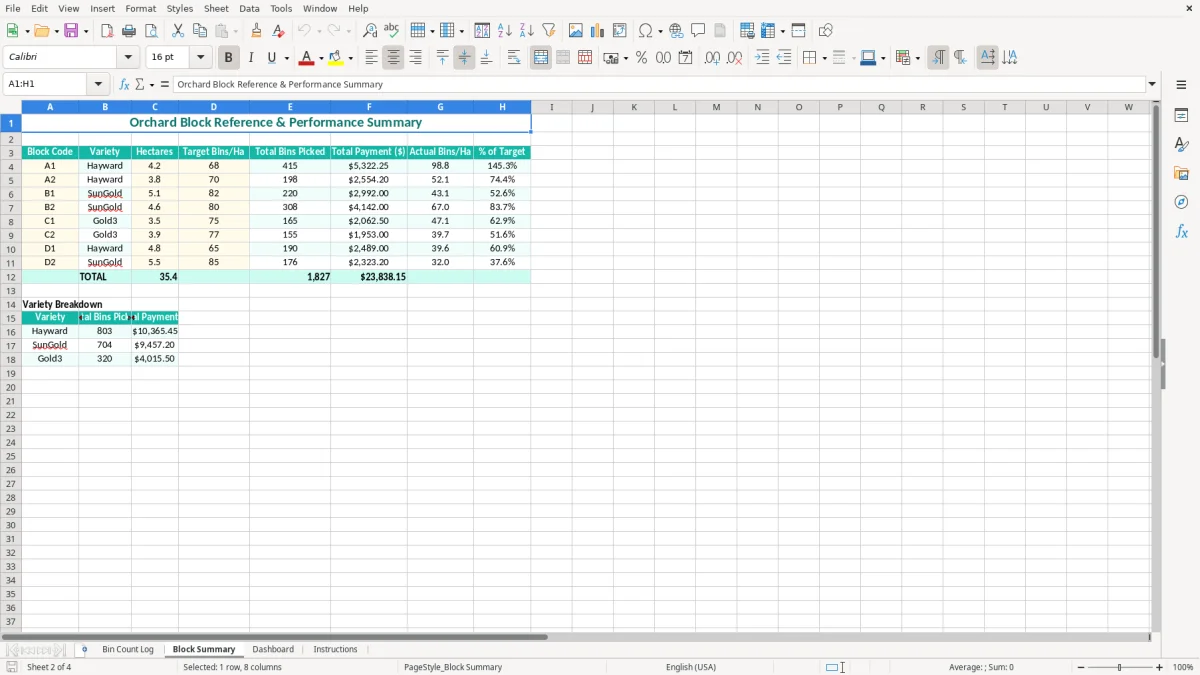
Task: Switch to Dashboard sheet tab
Action: 273,649
